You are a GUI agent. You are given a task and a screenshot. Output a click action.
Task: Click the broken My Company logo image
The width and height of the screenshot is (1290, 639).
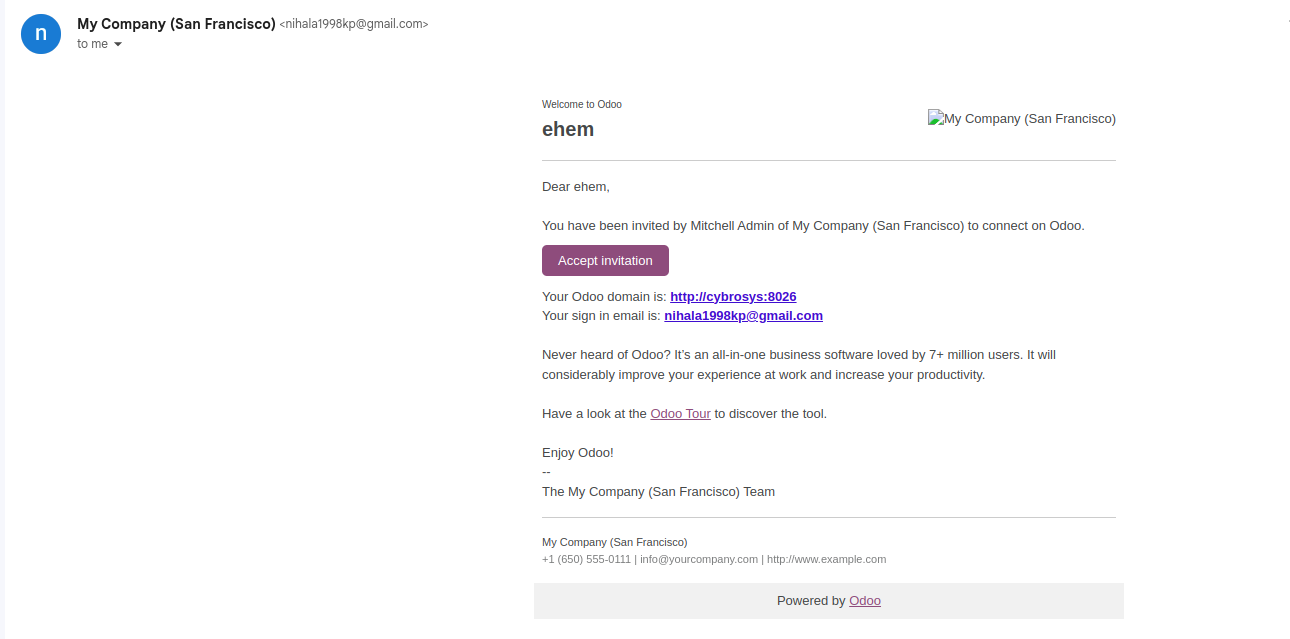[1022, 118]
